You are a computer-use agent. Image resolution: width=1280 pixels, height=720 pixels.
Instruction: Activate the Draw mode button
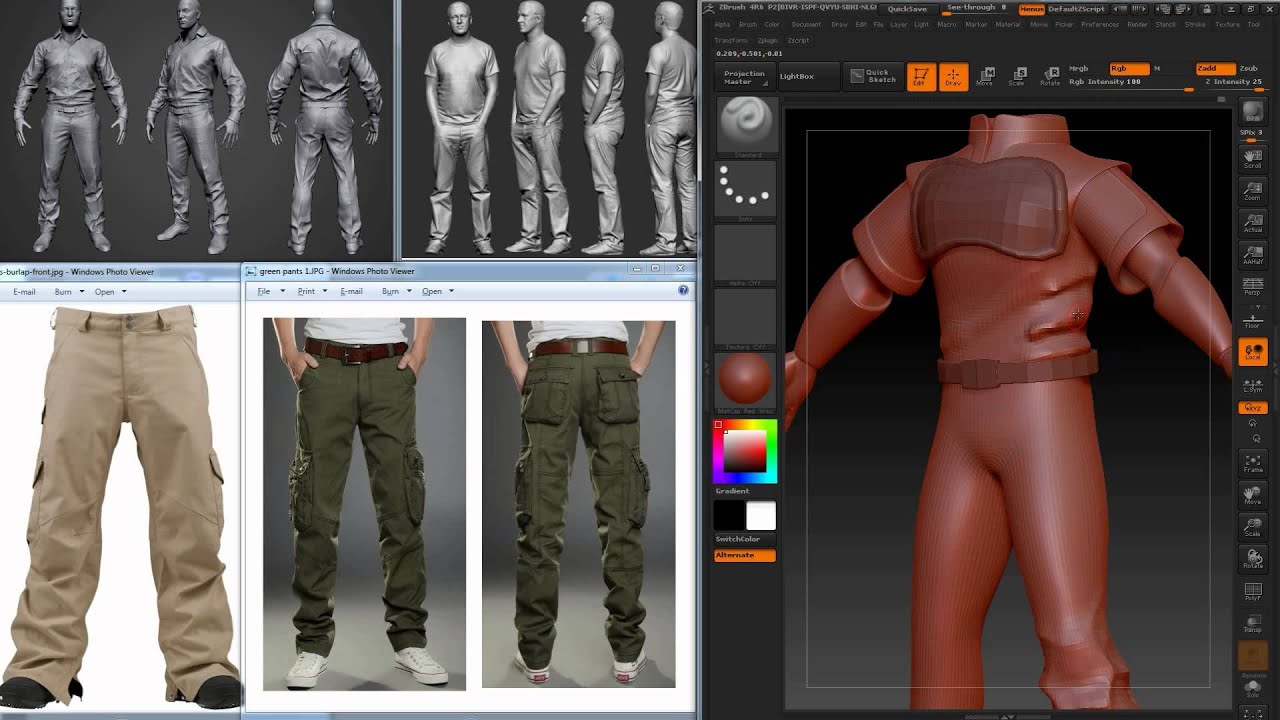coord(953,76)
